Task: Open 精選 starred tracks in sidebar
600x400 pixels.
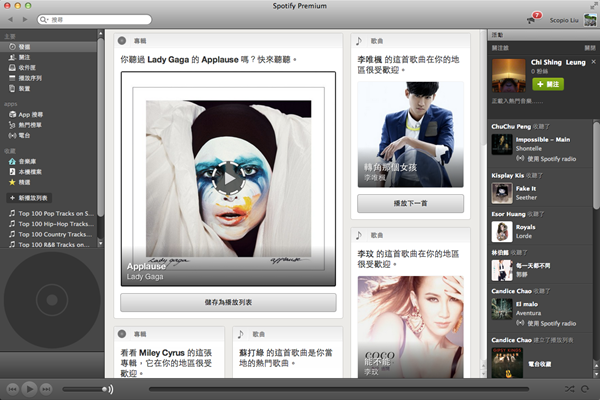Action: coord(24,182)
